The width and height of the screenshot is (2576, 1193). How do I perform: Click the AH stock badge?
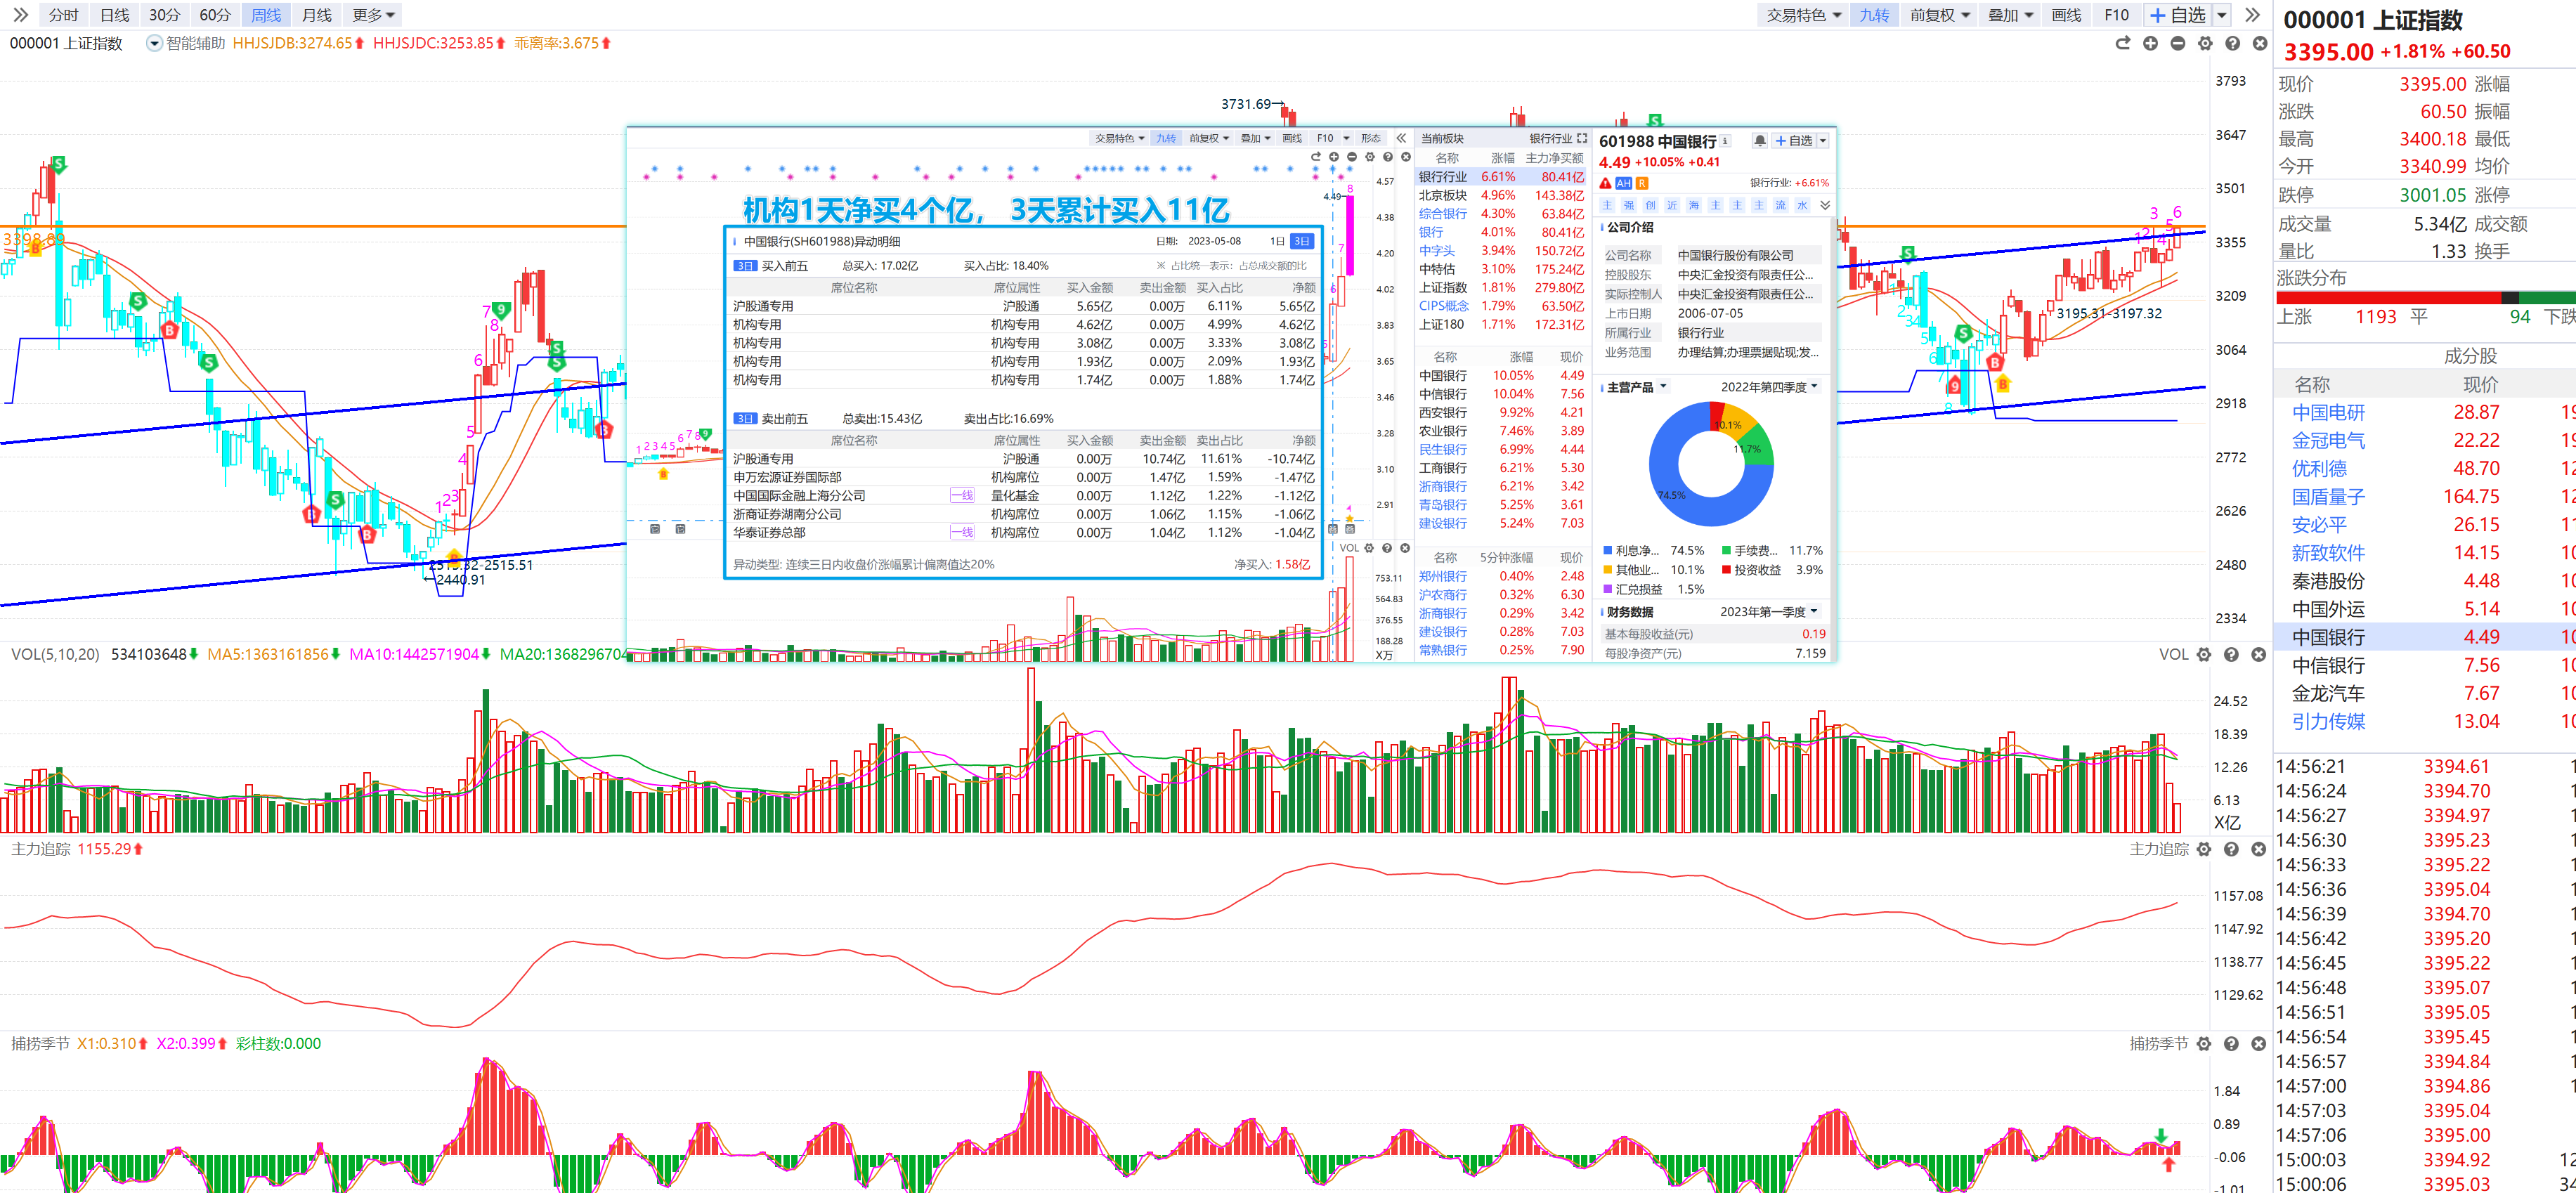click(1624, 183)
